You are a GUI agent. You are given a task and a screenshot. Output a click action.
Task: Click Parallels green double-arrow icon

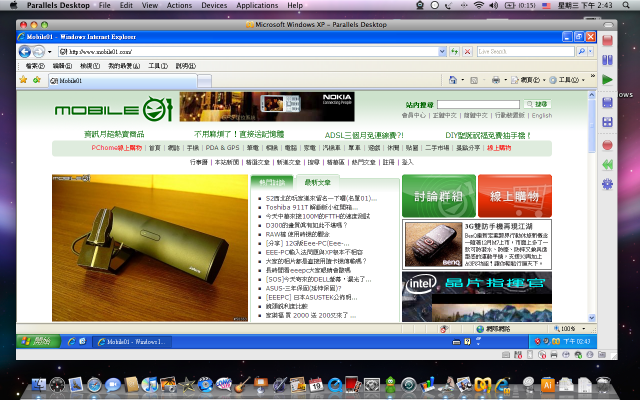click(x=607, y=164)
